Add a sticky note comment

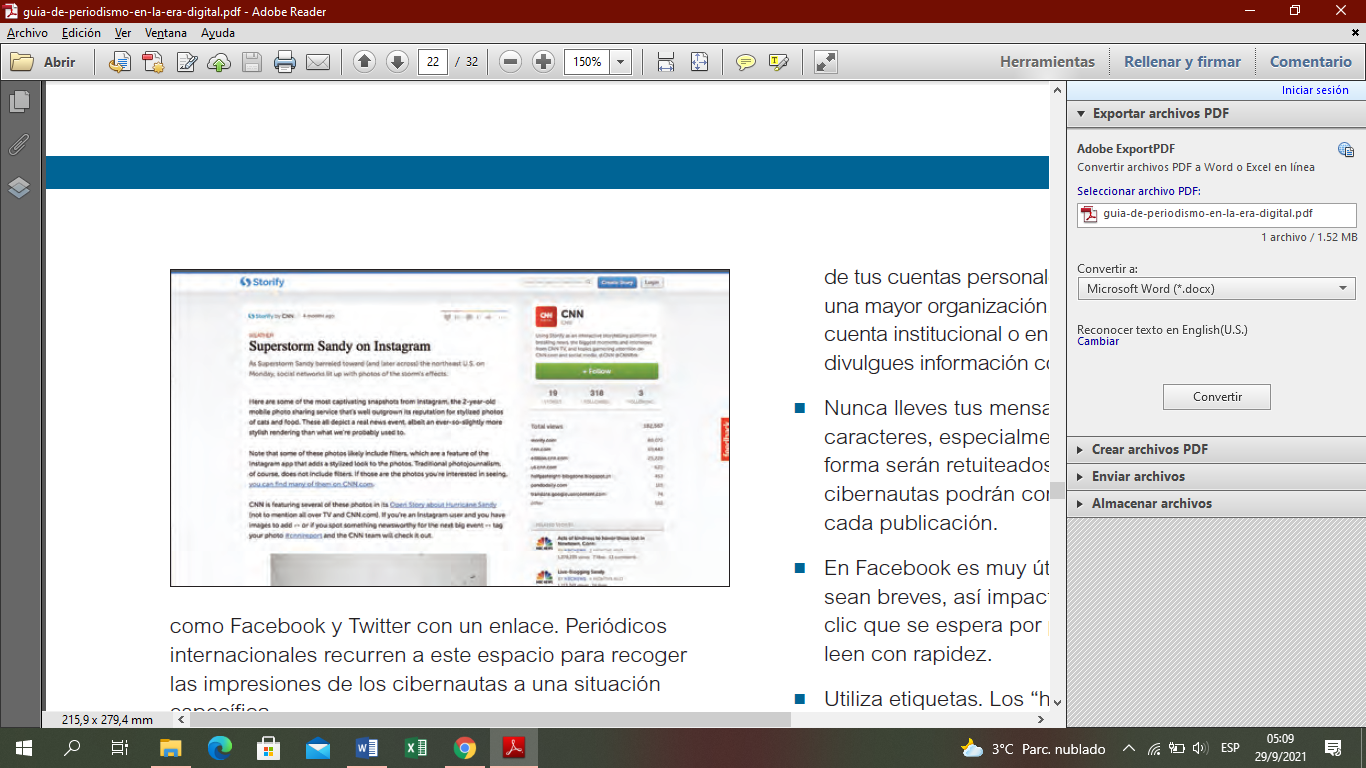(746, 62)
